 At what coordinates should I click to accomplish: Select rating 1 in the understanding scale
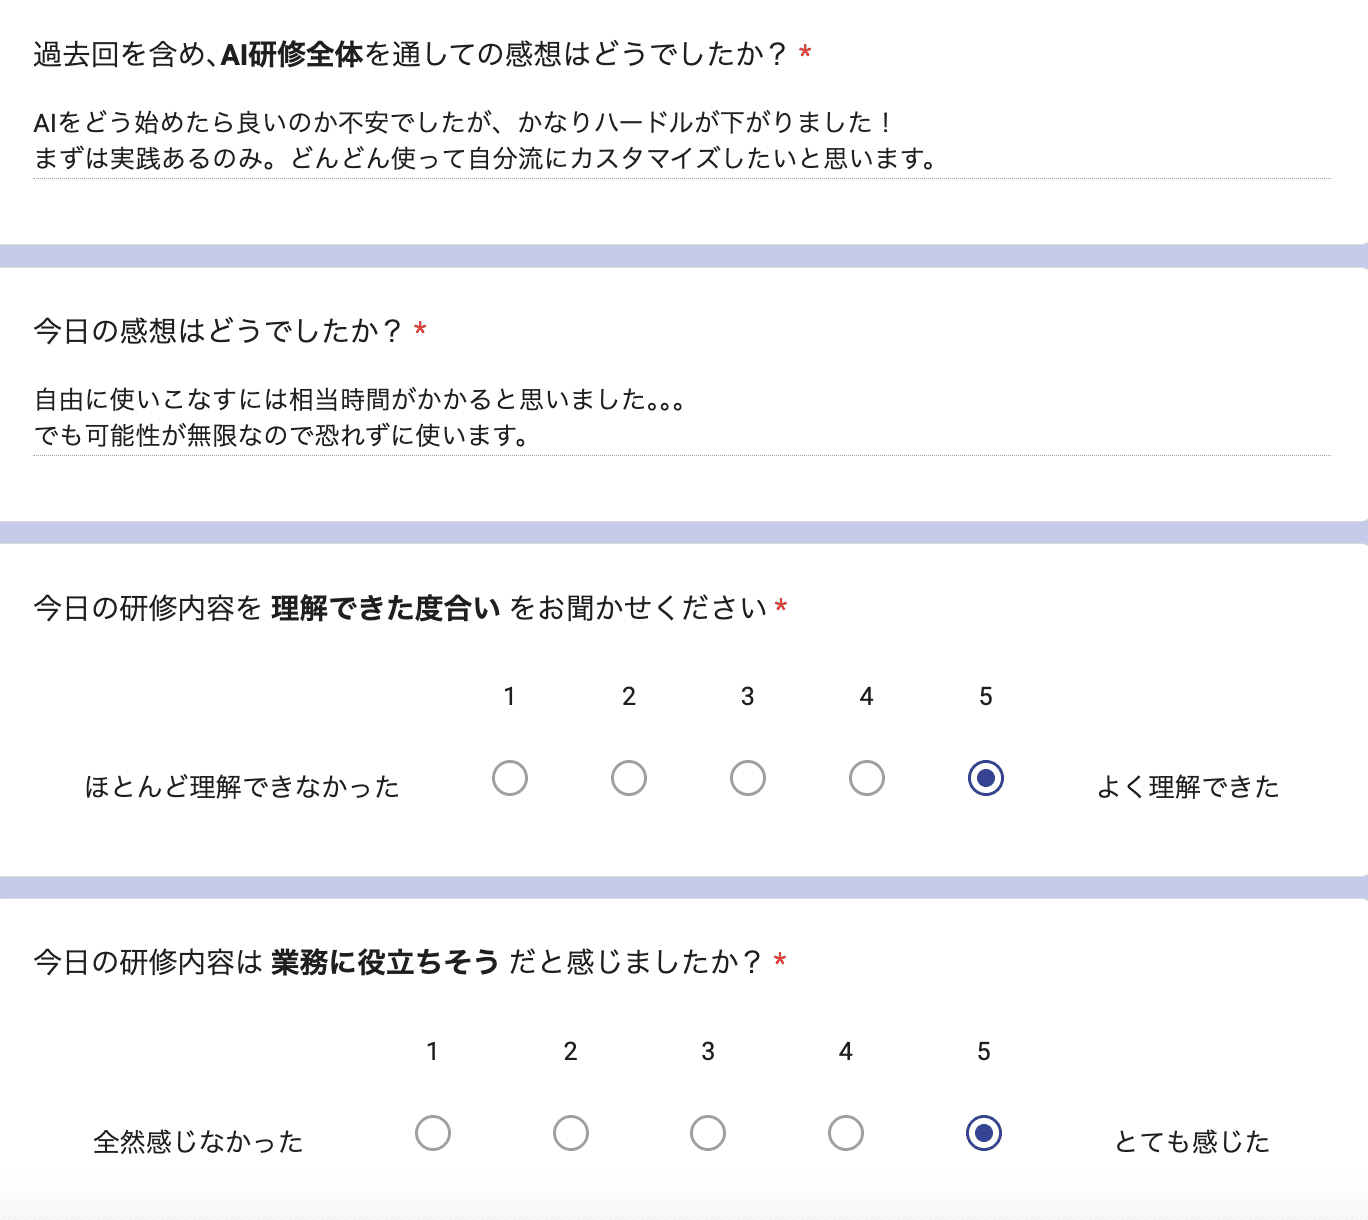pyautogui.click(x=510, y=777)
